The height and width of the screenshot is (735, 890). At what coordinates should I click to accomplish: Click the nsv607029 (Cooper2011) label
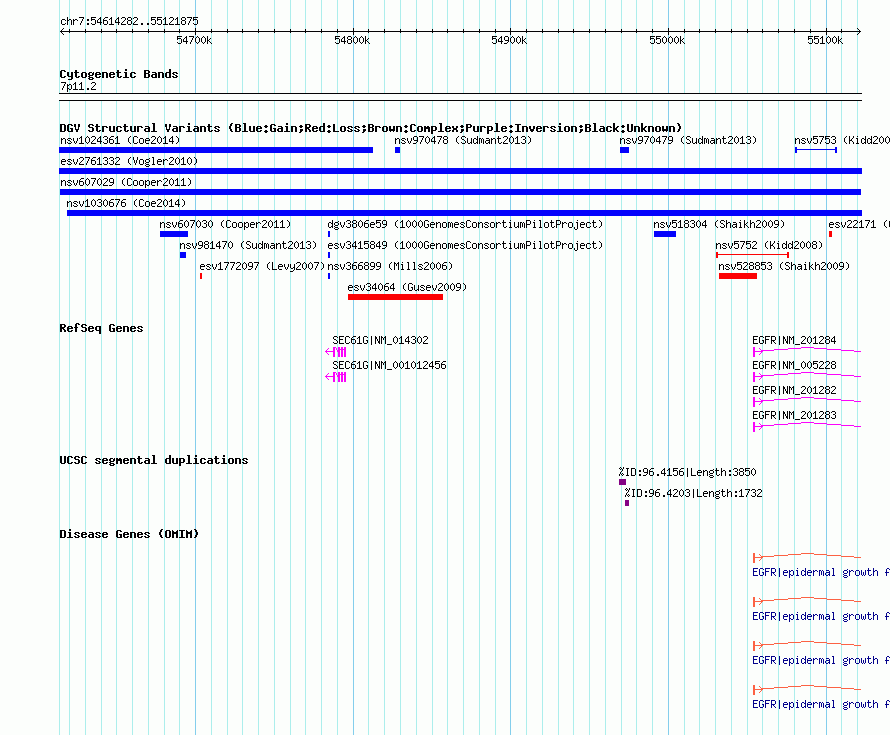point(126,182)
